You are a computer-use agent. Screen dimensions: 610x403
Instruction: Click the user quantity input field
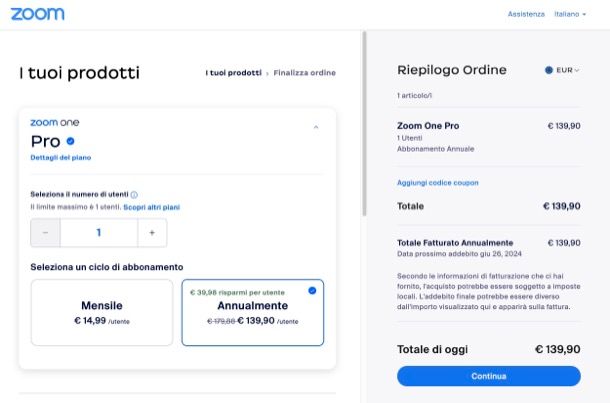pyautogui.click(x=99, y=233)
